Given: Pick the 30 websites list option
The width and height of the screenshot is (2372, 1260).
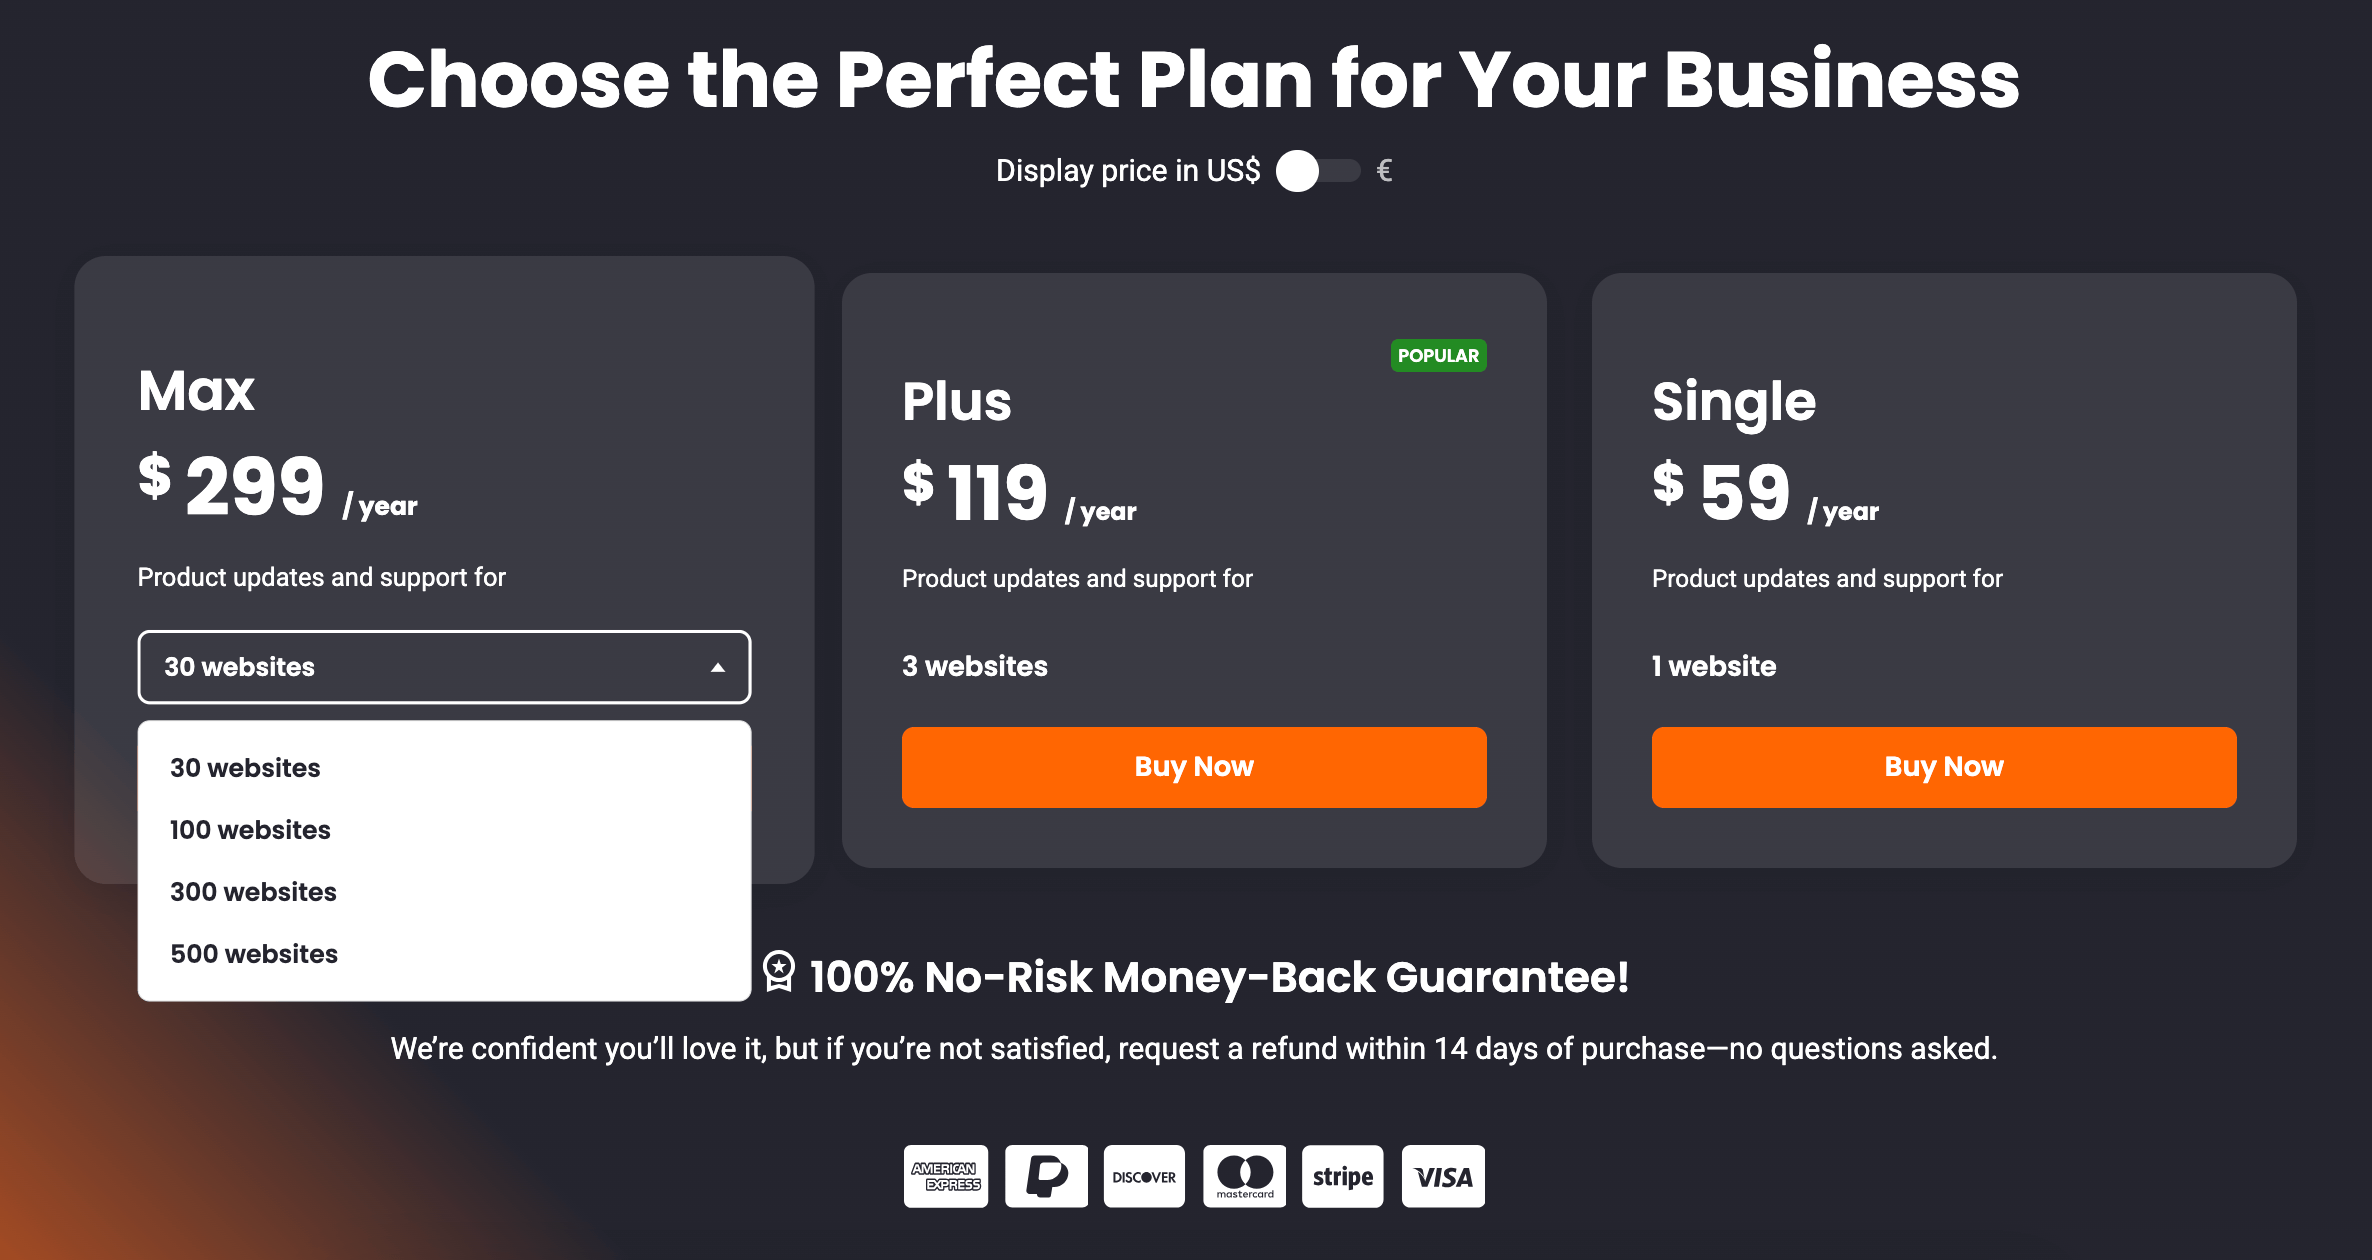Looking at the screenshot, I should (x=245, y=768).
